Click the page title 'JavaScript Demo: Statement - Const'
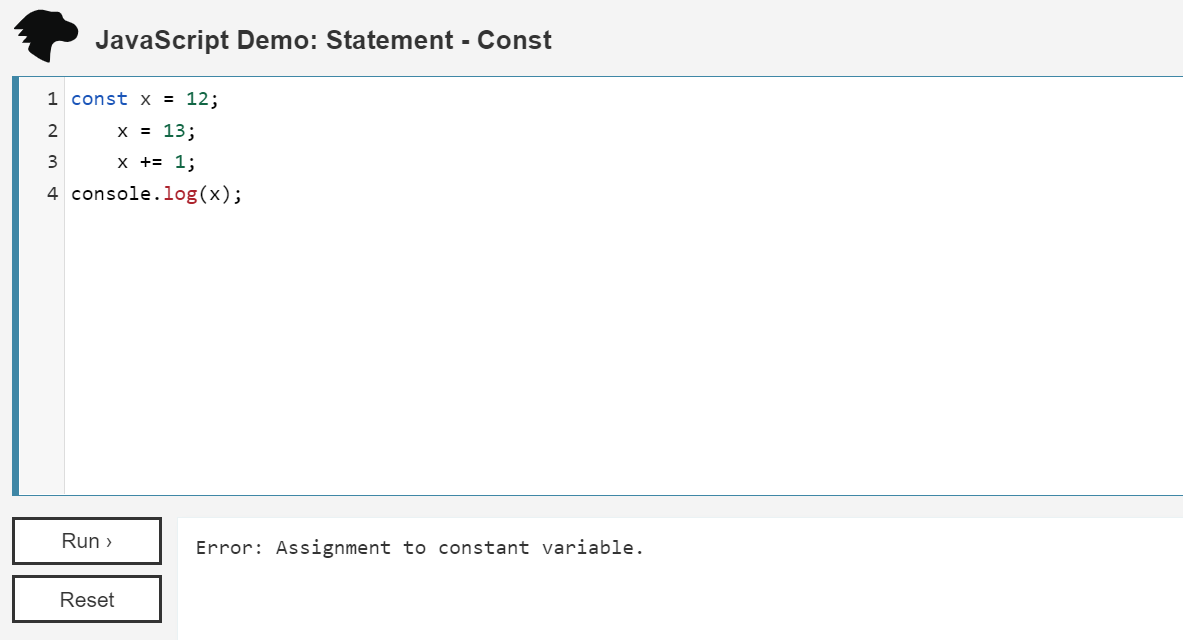 point(323,40)
